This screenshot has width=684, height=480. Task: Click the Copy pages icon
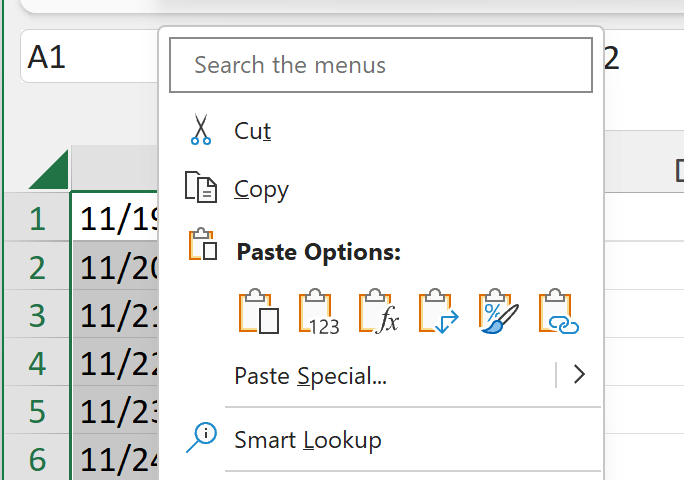coord(201,189)
